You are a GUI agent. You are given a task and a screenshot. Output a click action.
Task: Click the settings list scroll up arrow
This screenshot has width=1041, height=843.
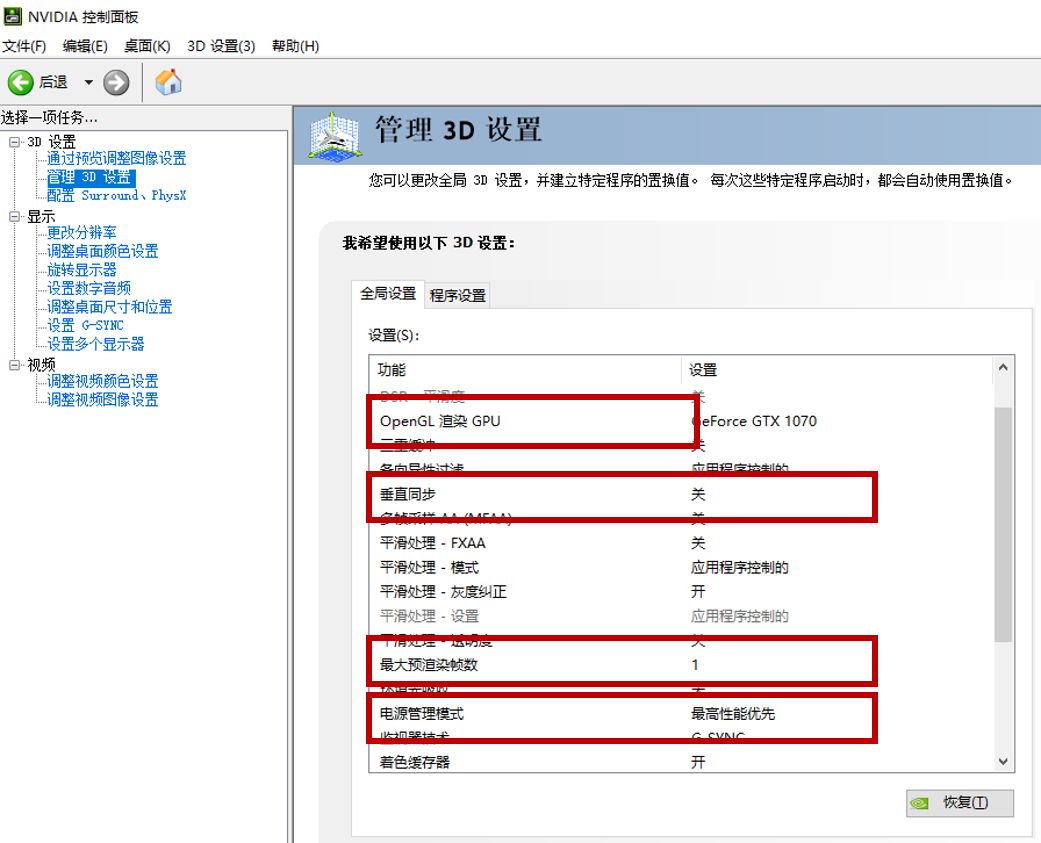(1003, 367)
